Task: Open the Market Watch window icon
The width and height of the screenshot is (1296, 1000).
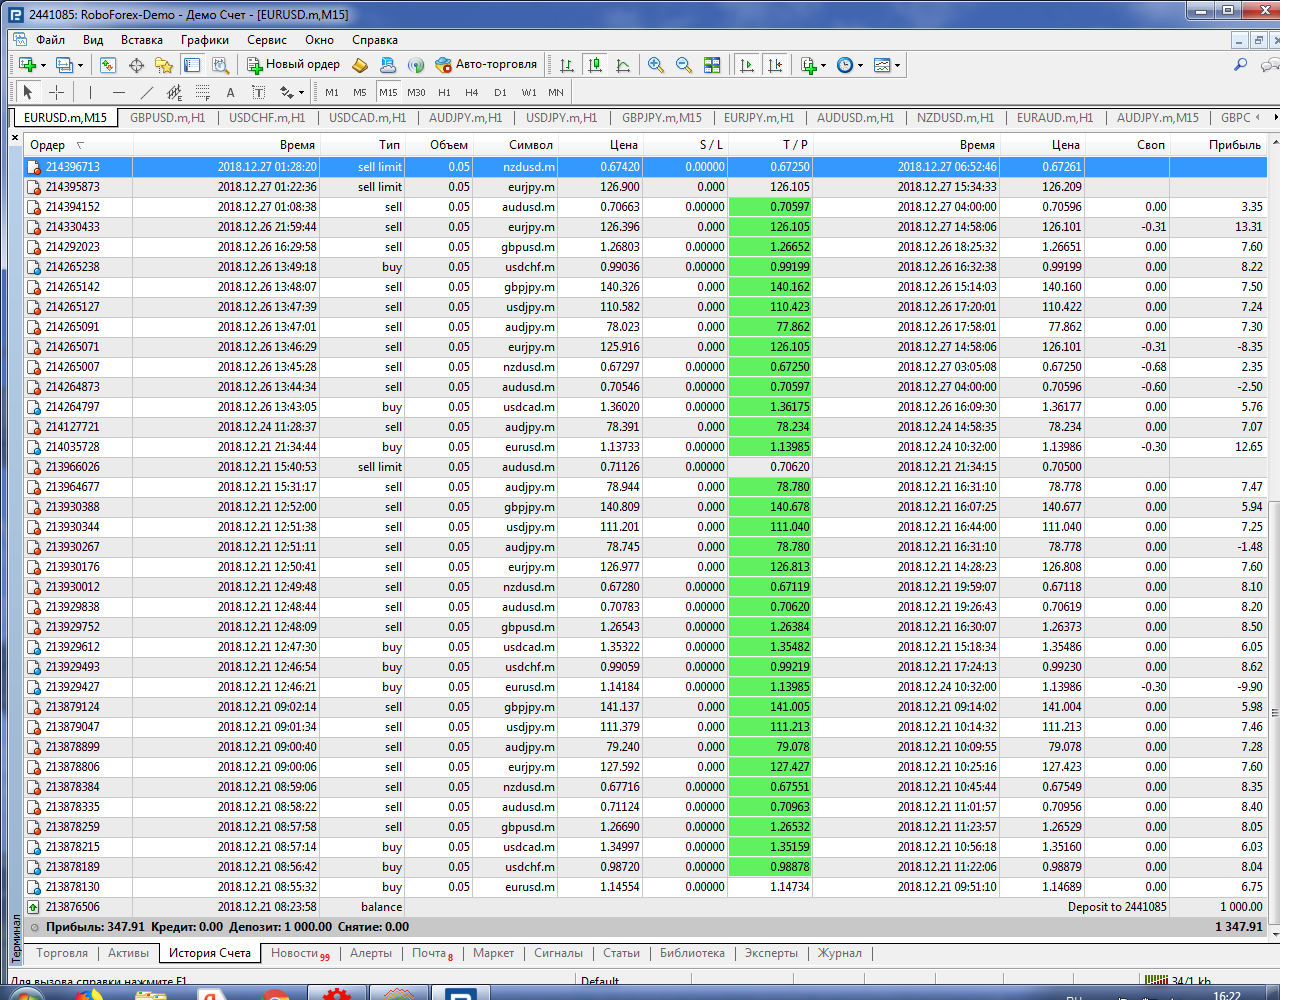Action: [108, 65]
